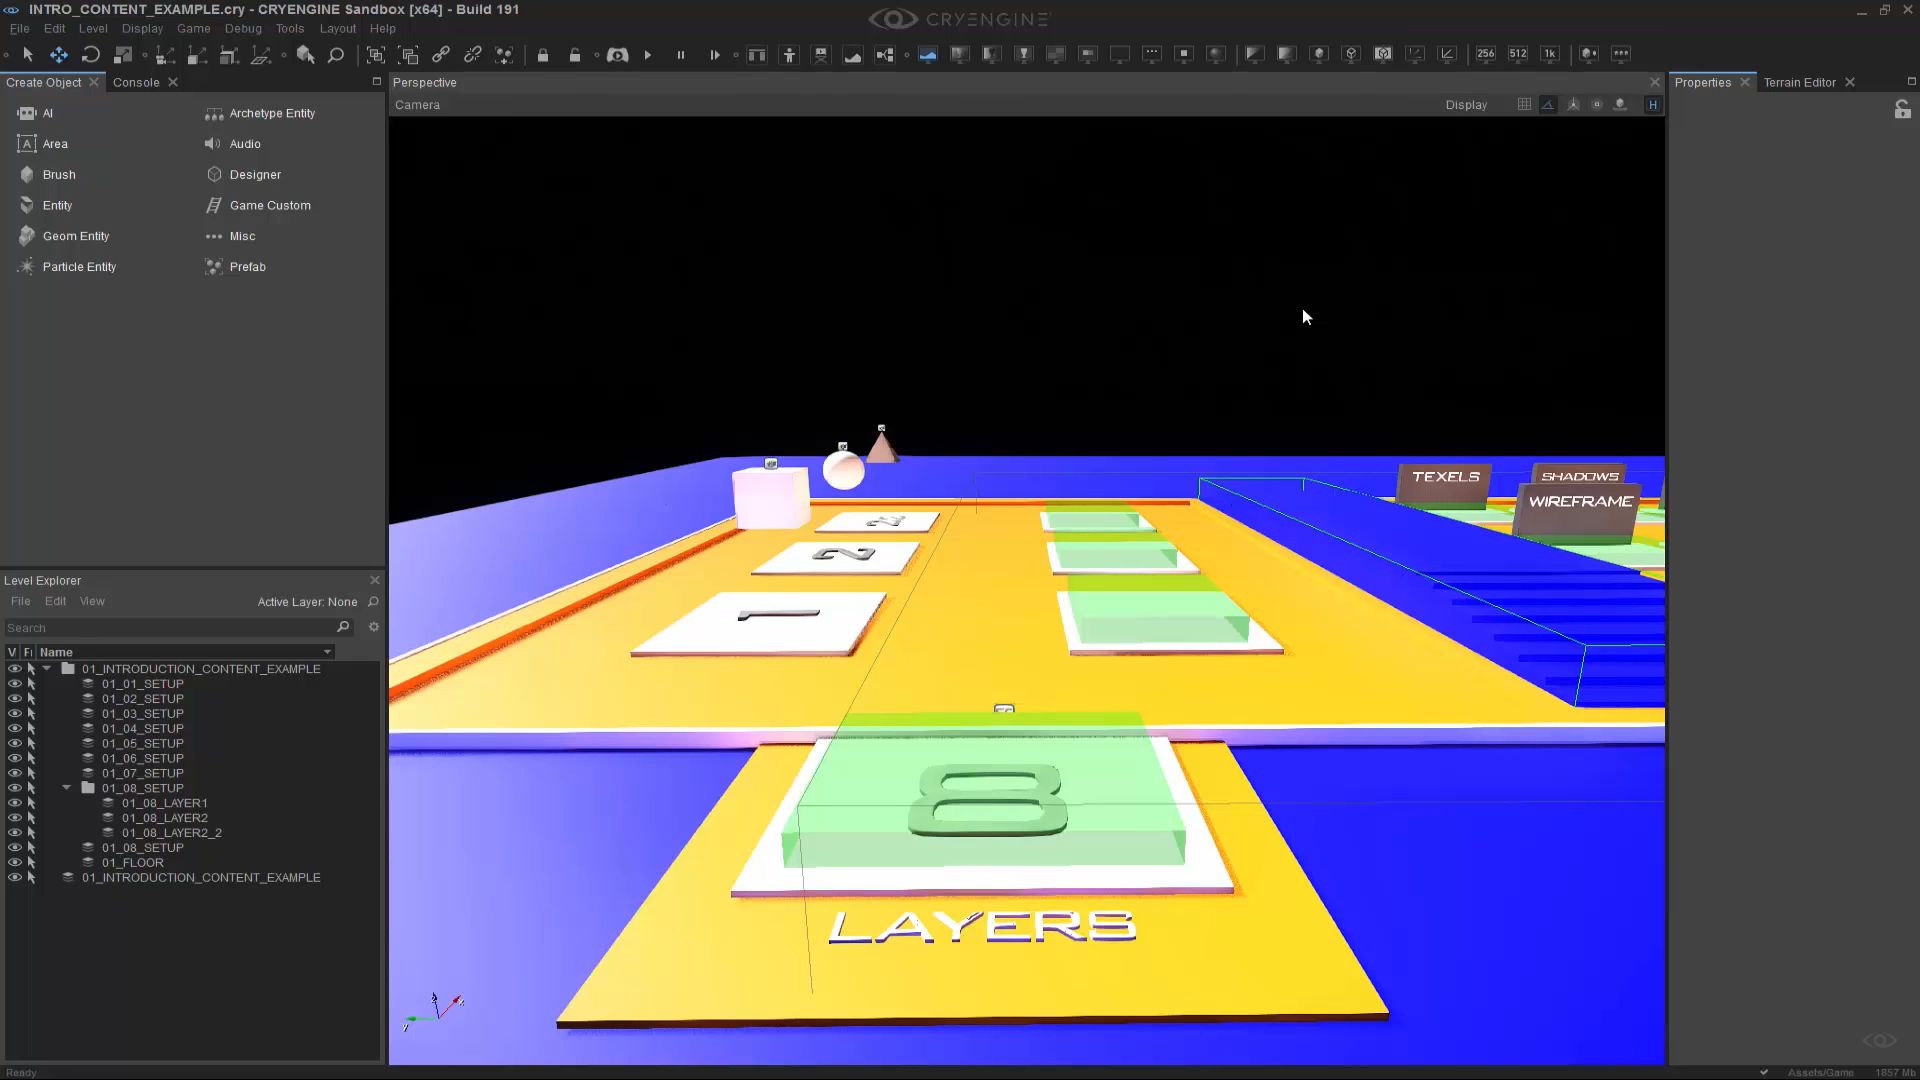Activate the Scale tool
The width and height of the screenshot is (1920, 1080).
click(124, 55)
